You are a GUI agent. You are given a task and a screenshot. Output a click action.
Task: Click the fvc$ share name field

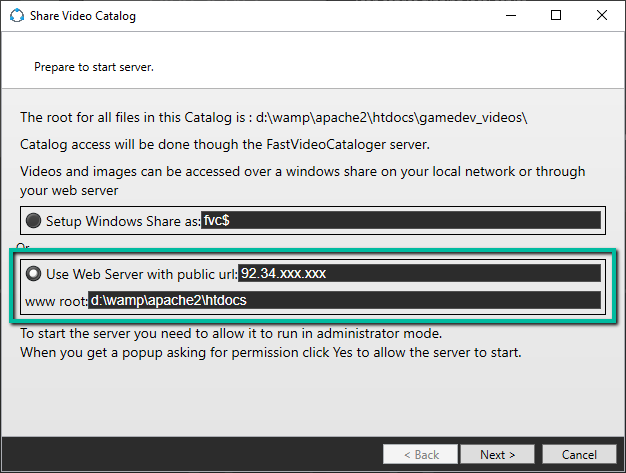coord(400,221)
